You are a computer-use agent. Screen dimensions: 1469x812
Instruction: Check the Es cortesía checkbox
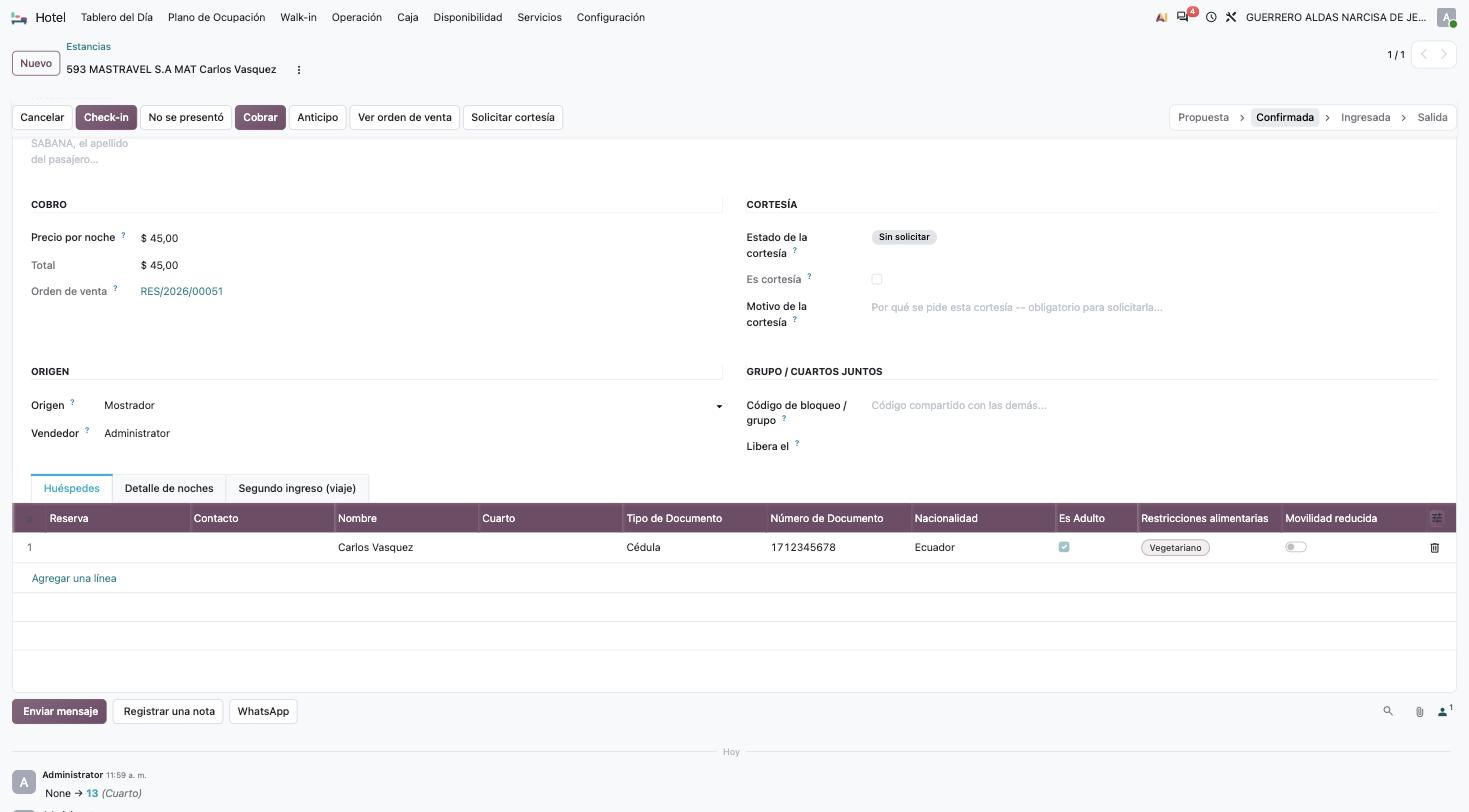(877, 279)
